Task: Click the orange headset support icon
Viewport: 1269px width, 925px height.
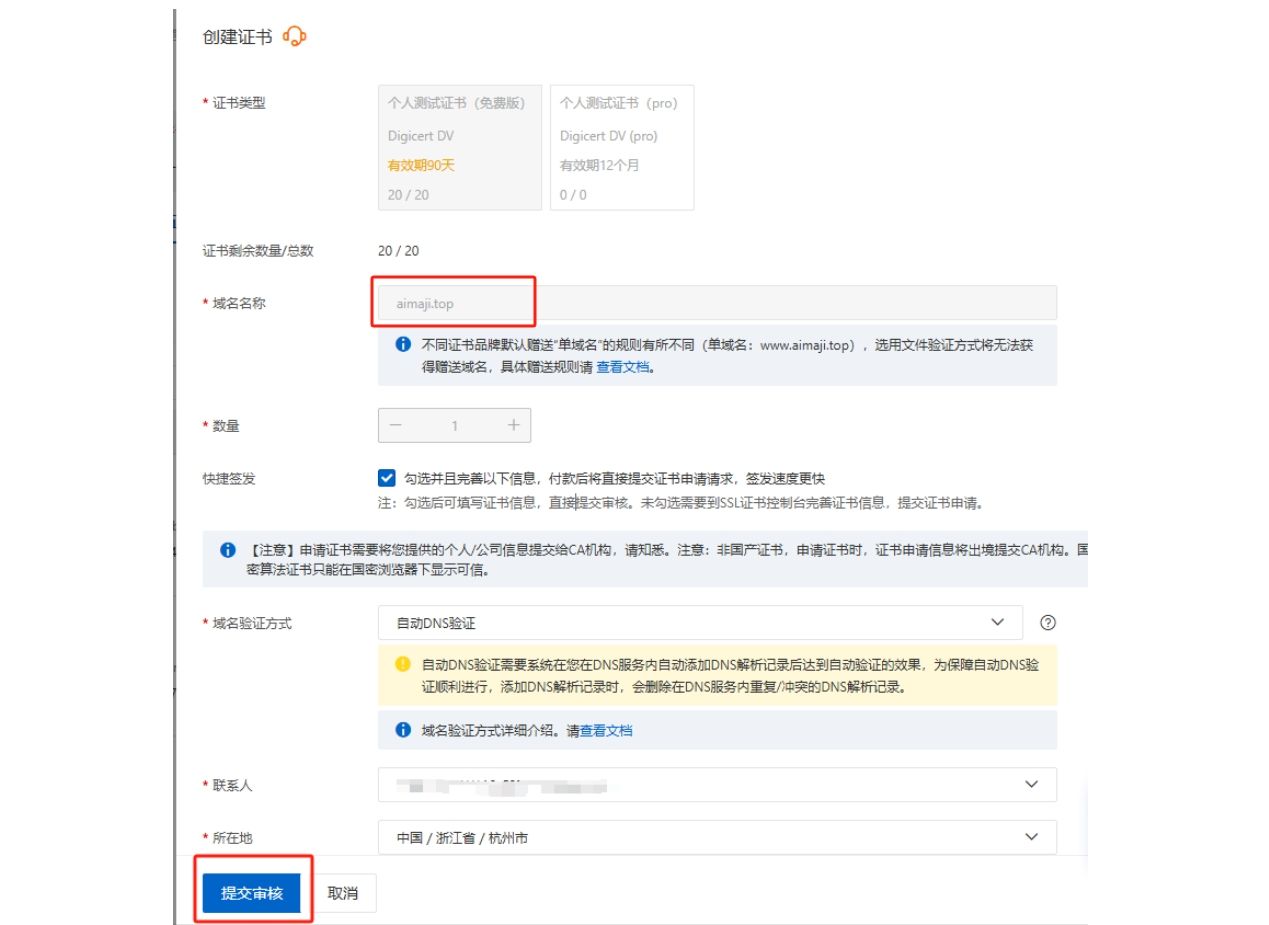Action: point(294,37)
